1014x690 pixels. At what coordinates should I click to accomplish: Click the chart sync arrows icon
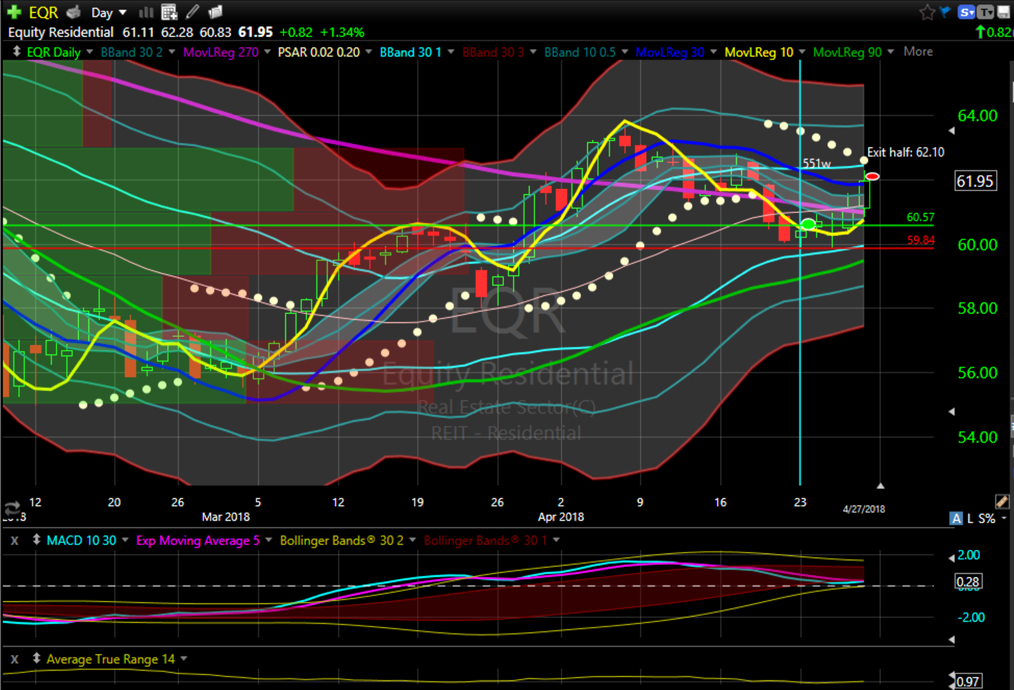click(x=12, y=508)
